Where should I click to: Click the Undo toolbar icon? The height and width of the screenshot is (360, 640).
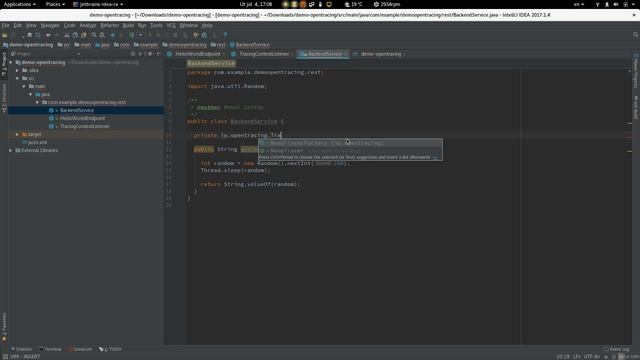pyautogui.click(x=49, y=36)
